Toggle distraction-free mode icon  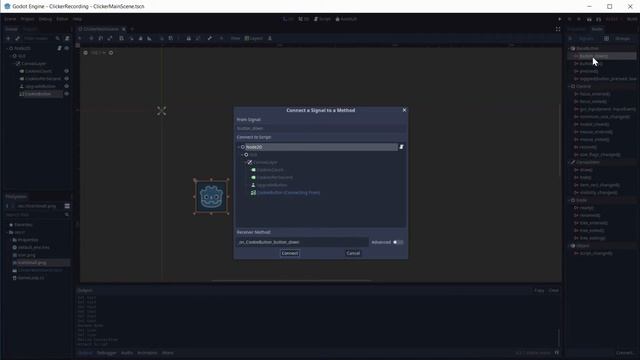tap(558, 29)
